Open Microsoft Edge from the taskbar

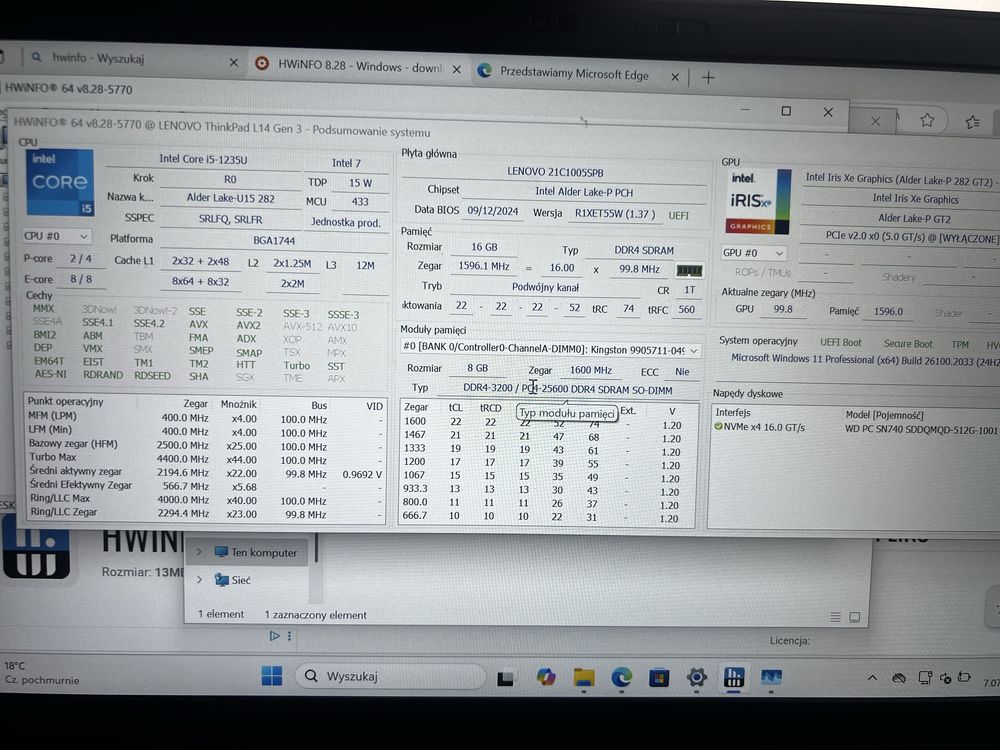[x=621, y=677]
